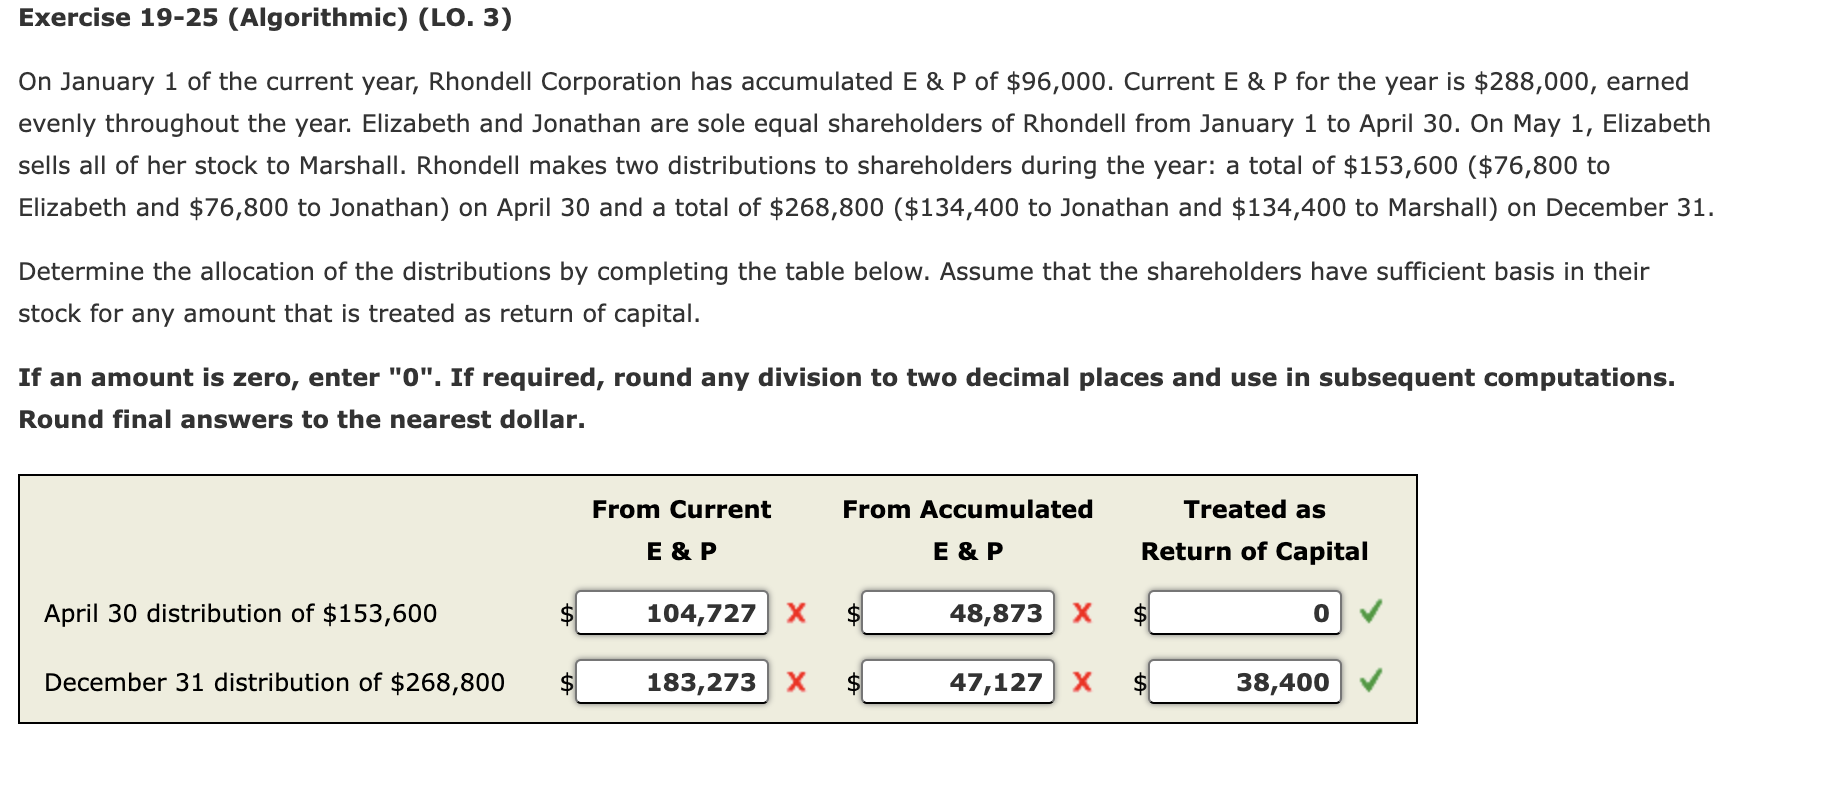Click the red X beside 183,273
The width and height of the screenshot is (1828, 802).
[x=795, y=683]
